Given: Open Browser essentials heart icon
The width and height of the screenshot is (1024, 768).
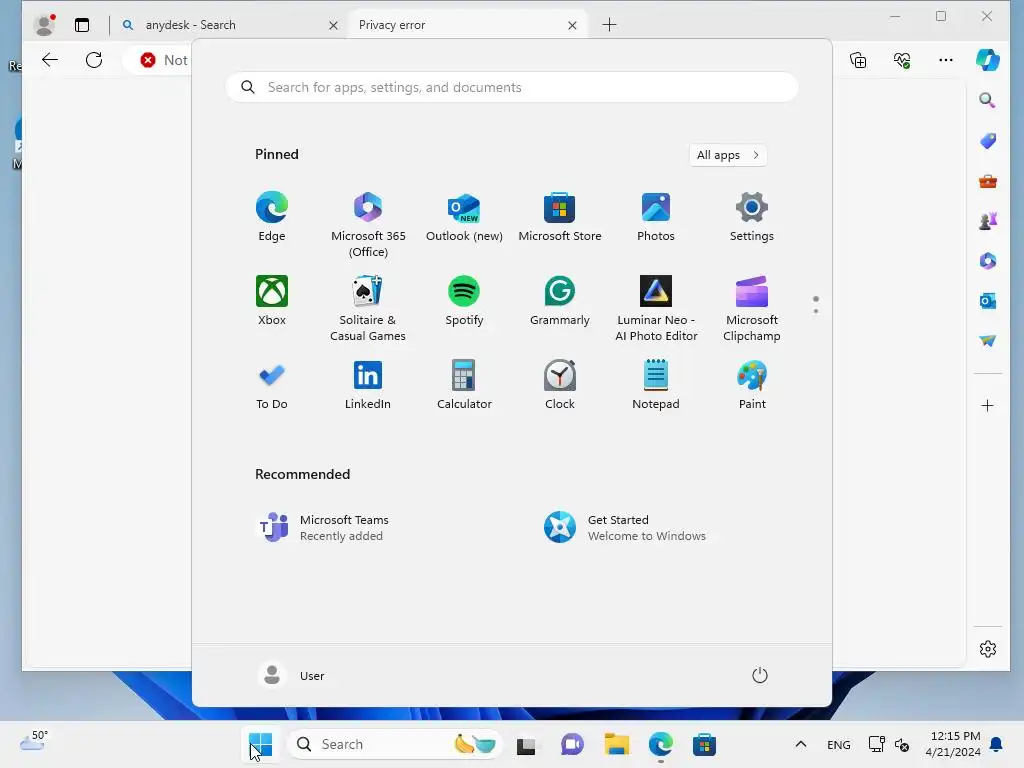Looking at the screenshot, I should [x=902, y=60].
